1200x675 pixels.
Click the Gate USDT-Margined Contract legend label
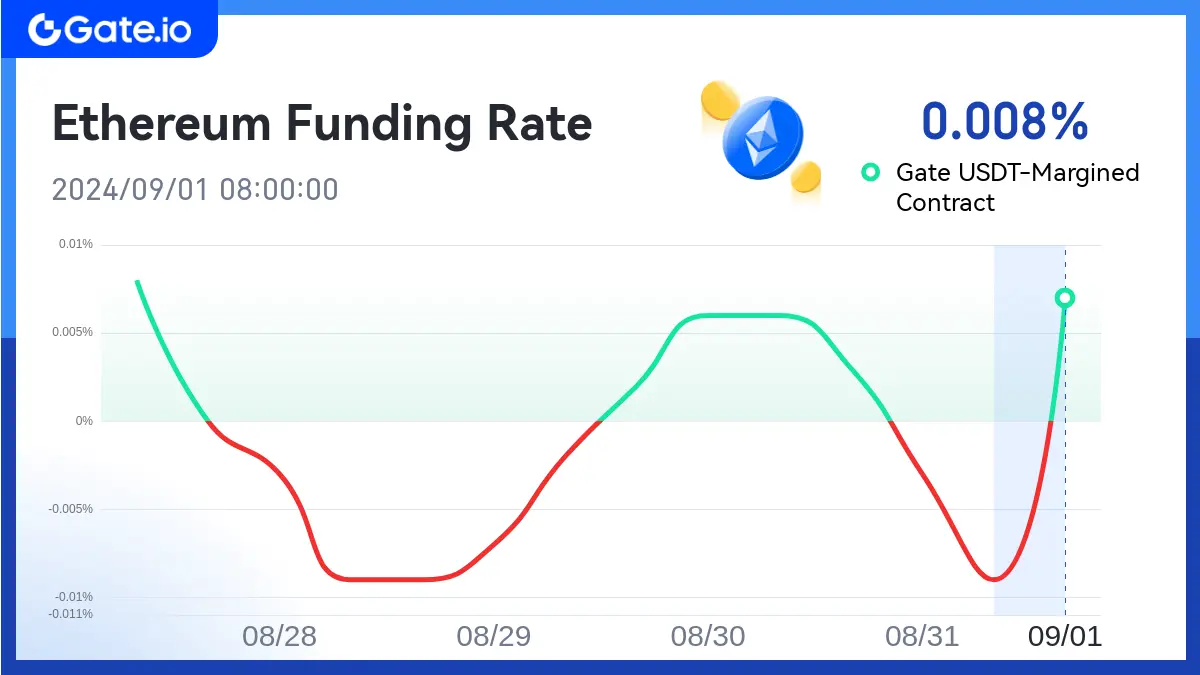1017,187
